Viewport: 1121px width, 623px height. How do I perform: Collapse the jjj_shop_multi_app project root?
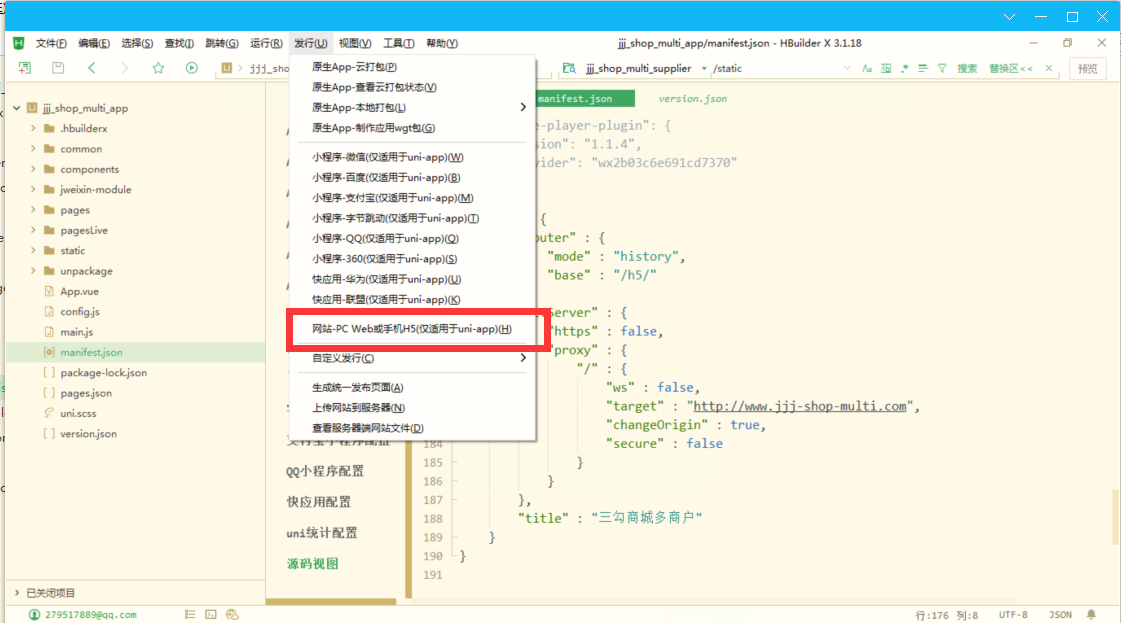tap(16, 108)
